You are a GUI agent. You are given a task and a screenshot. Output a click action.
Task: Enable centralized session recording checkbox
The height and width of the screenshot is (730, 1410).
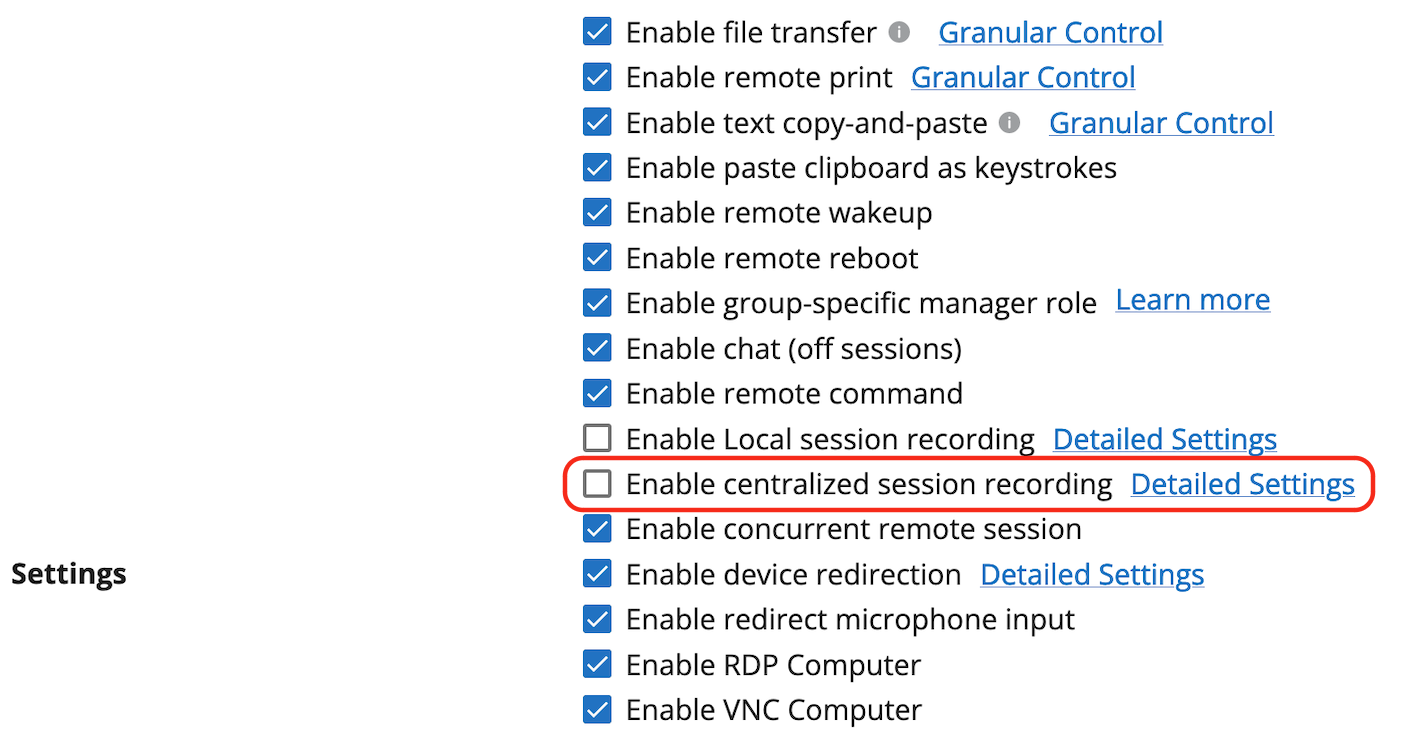pyautogui.click(x=597, y=484)
